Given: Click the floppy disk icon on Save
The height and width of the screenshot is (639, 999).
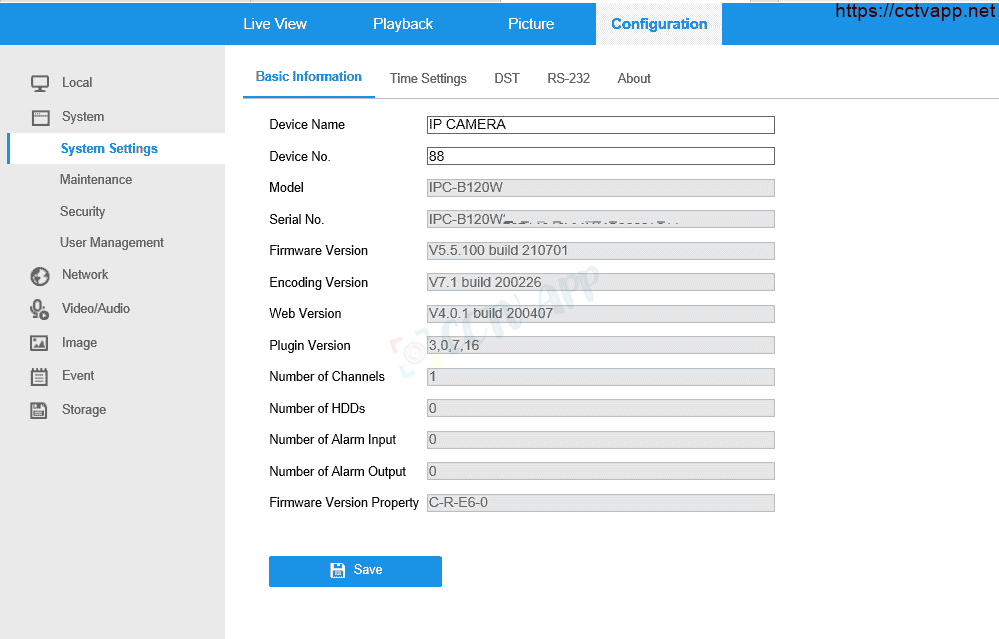Looking at the screenshot, I should [x=338, y=570].
